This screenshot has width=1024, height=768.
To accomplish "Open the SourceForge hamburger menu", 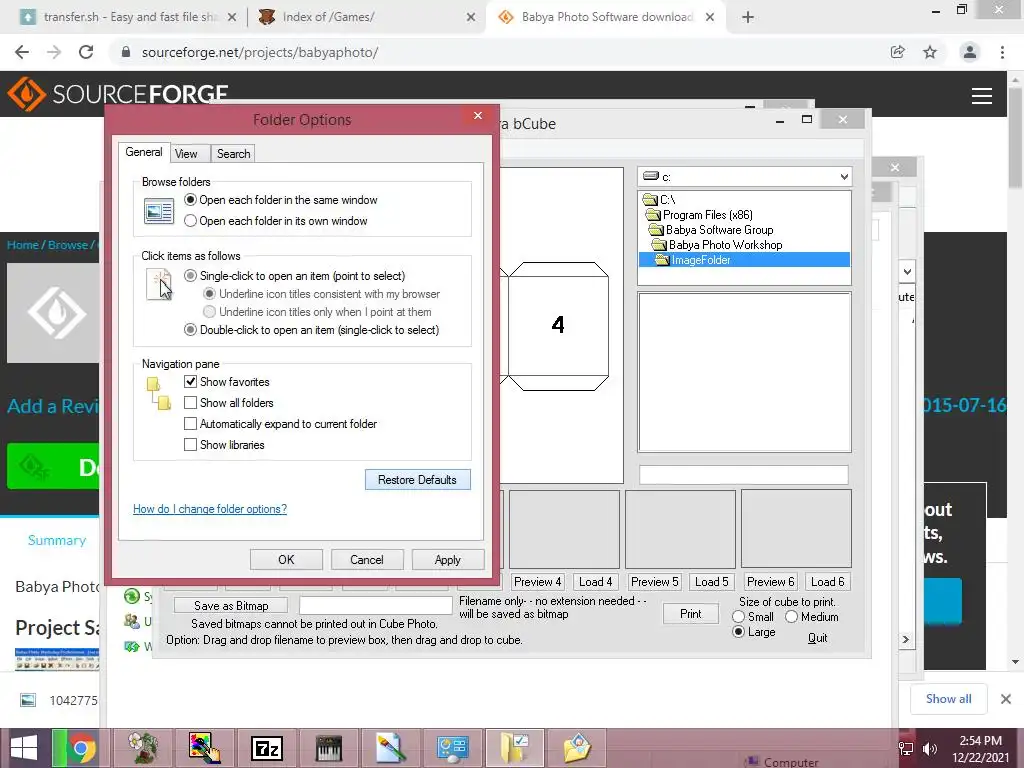I will pos(982,96).
